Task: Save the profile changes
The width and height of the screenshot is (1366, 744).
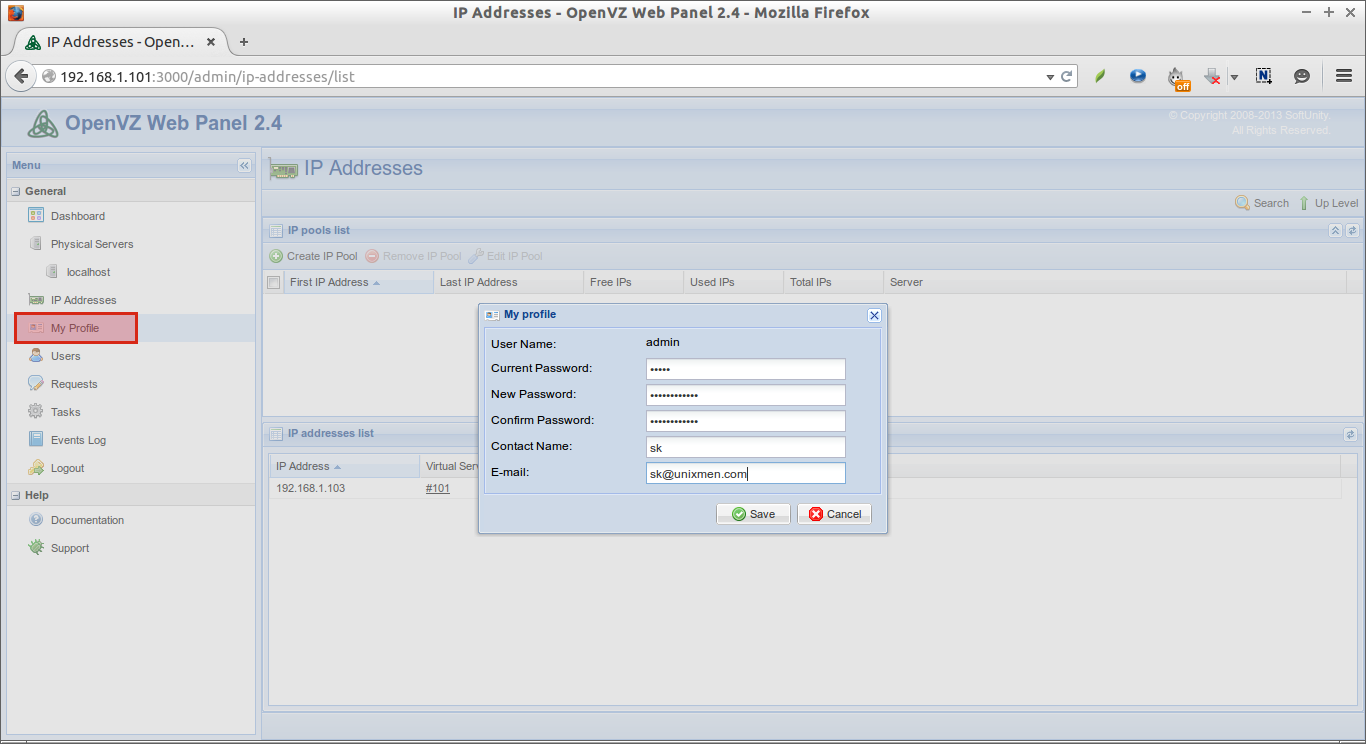Action: coord(753,514)
